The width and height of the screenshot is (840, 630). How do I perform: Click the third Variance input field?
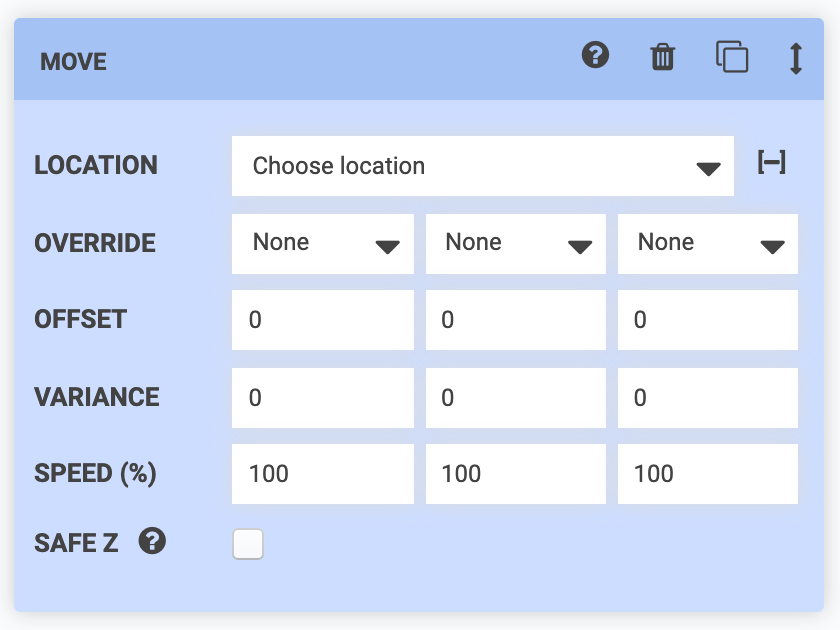[708, 398]
